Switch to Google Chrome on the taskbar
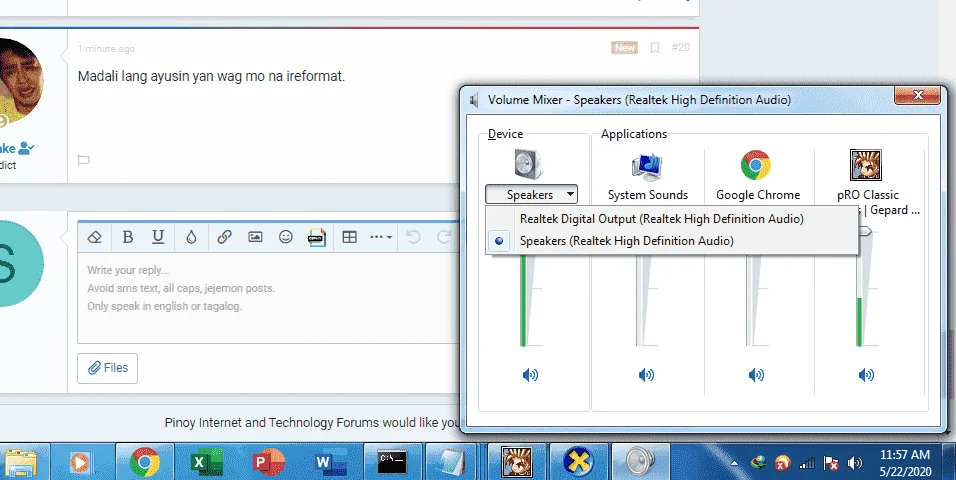Viewport: 956px width, 480px height. 145,462
